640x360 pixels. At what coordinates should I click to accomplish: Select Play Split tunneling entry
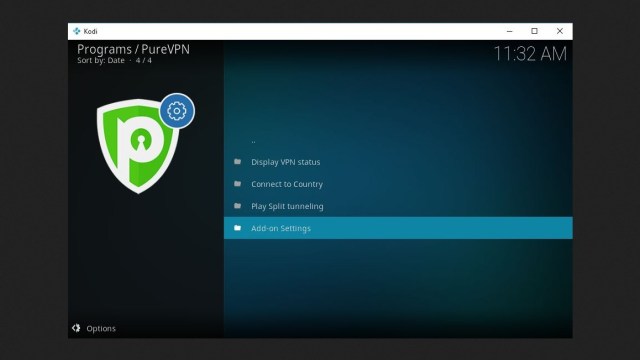pyautogui.click(x=398, y=206)
